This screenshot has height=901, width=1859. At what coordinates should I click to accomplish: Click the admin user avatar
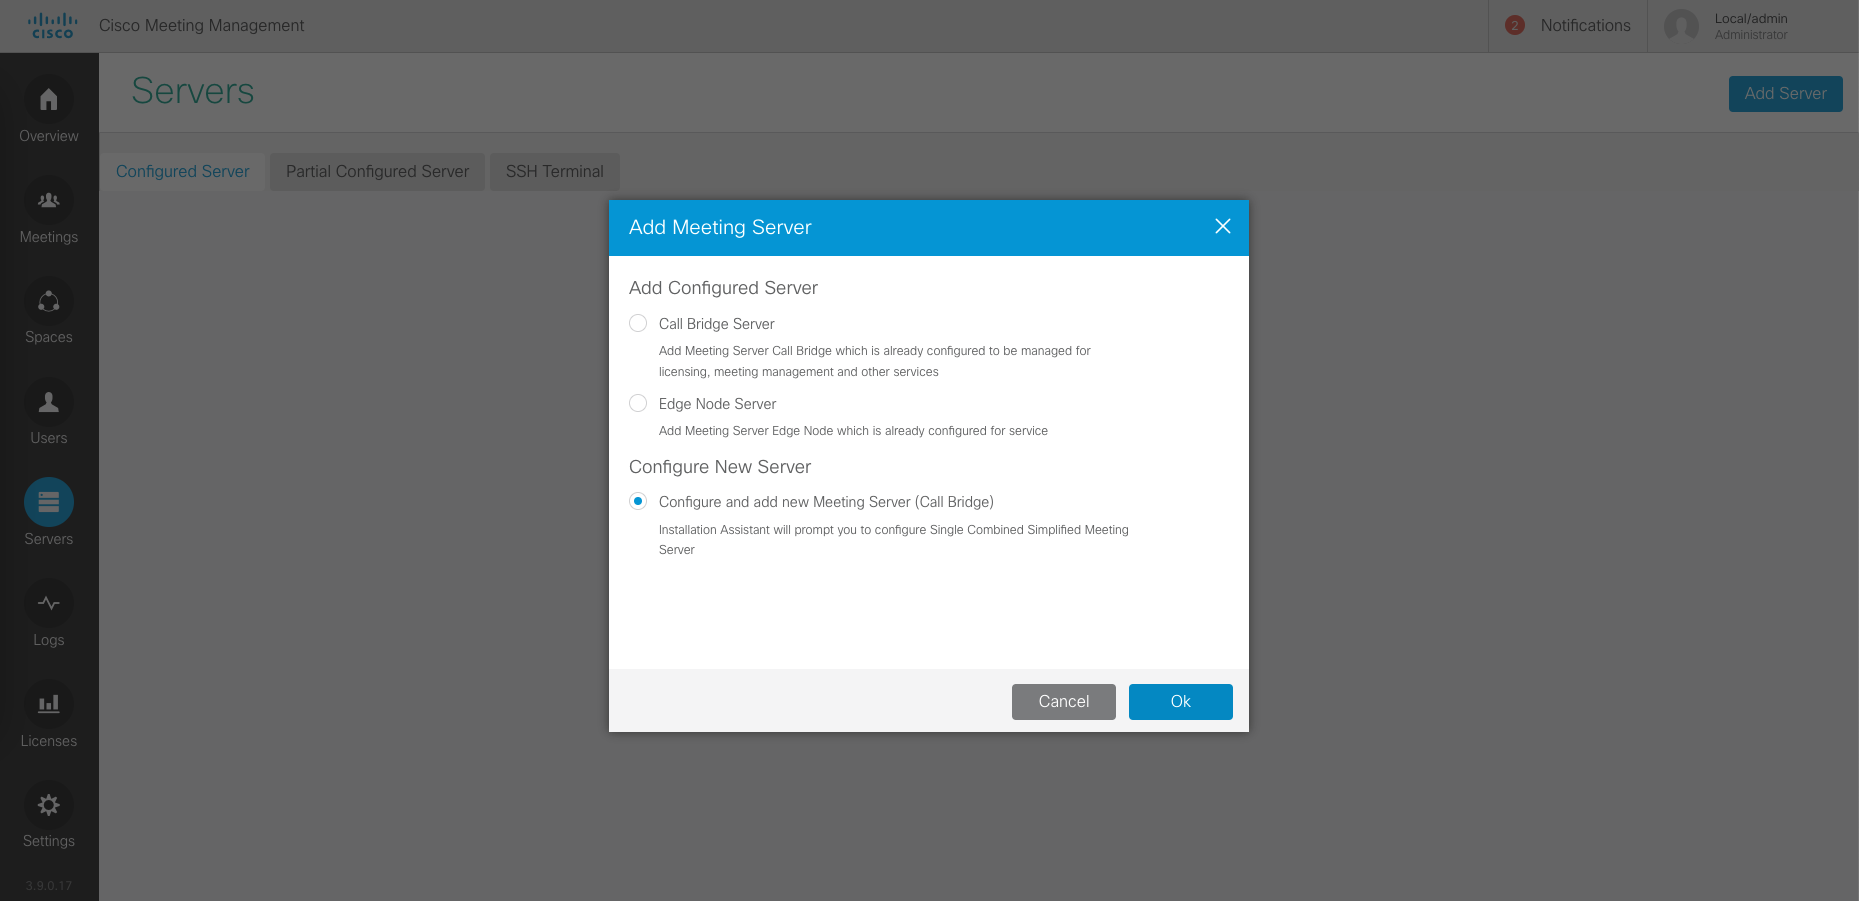coord(1681,26)
